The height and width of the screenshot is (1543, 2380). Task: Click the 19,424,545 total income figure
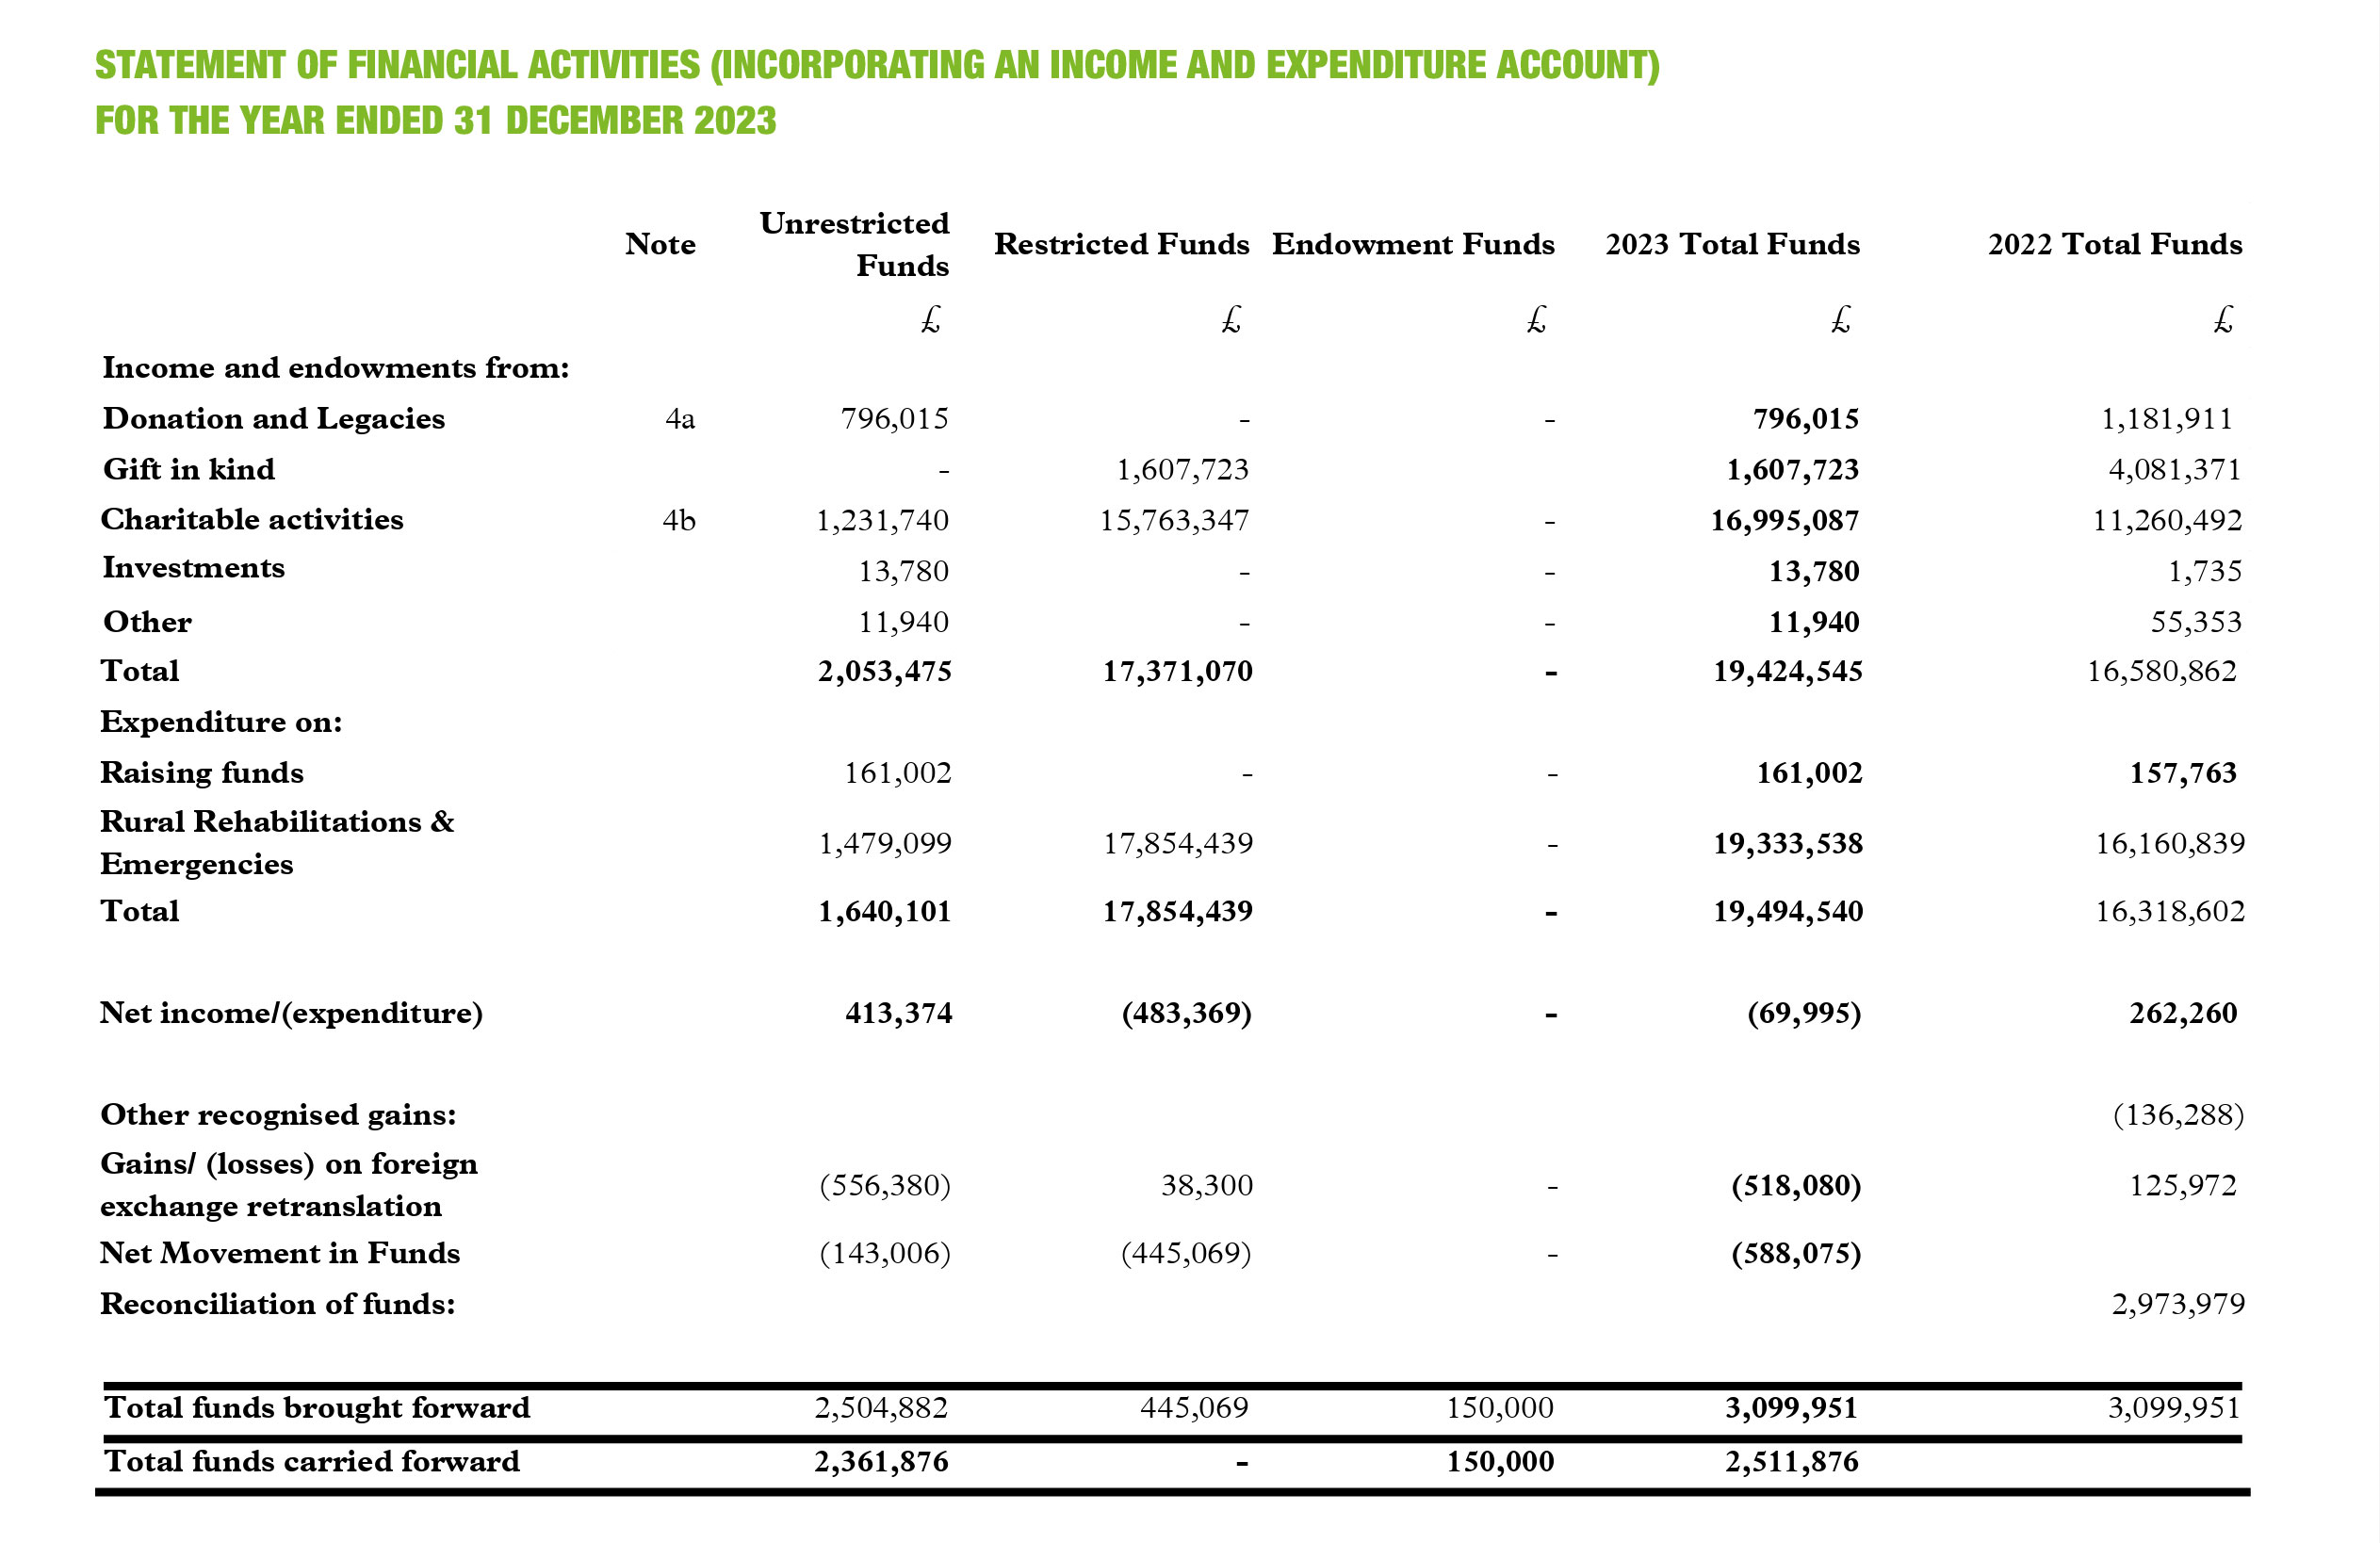(x=1787, y=671)
